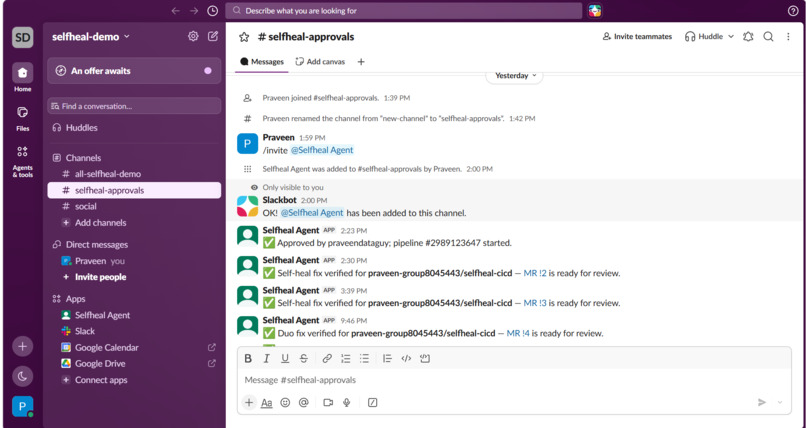
Task: Expand the selfheal-demo workspace menu
Action: (x=91, y=36)
